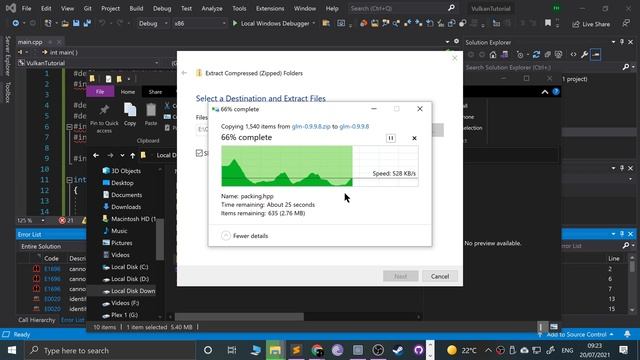Open the VulkanTutorial project scope dropdown
The image size is (640, 360).
pyautogui.click(x=88, y=63)
